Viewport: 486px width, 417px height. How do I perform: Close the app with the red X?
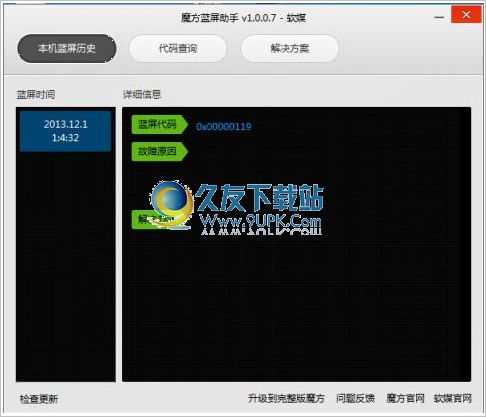(x=466, y=15)
